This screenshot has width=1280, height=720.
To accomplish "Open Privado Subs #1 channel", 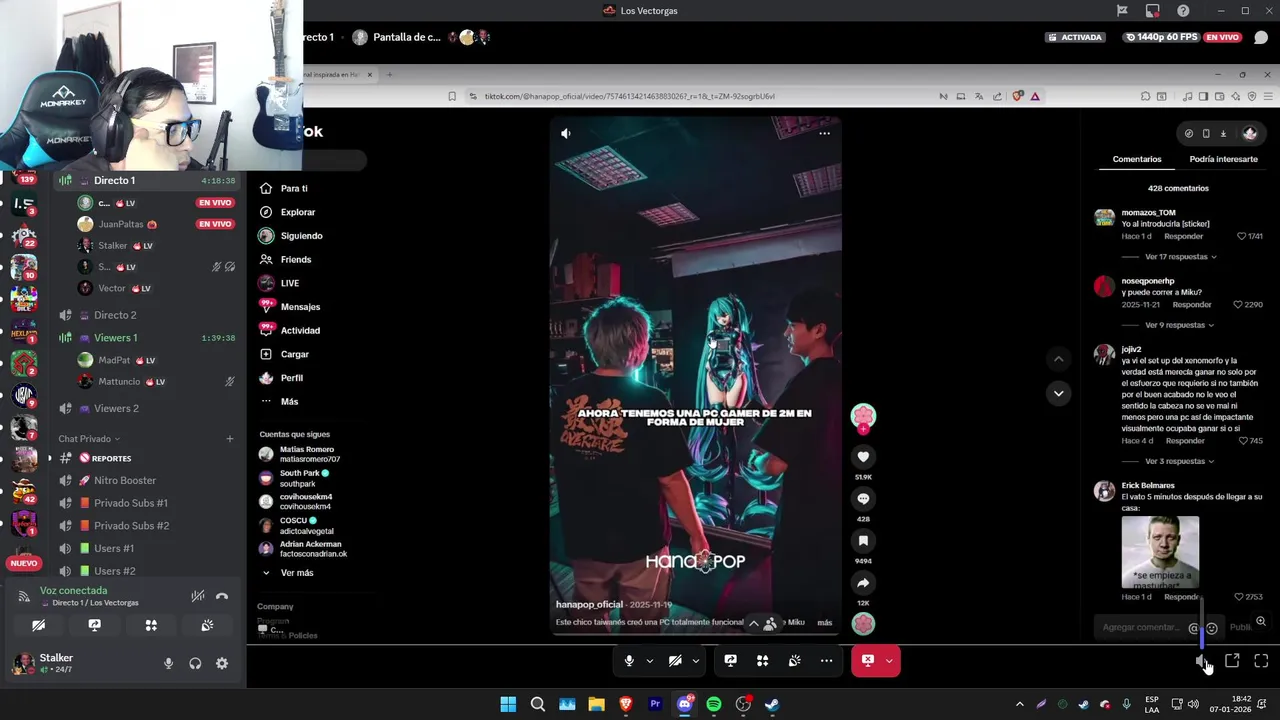I will [x=147, y=503].
